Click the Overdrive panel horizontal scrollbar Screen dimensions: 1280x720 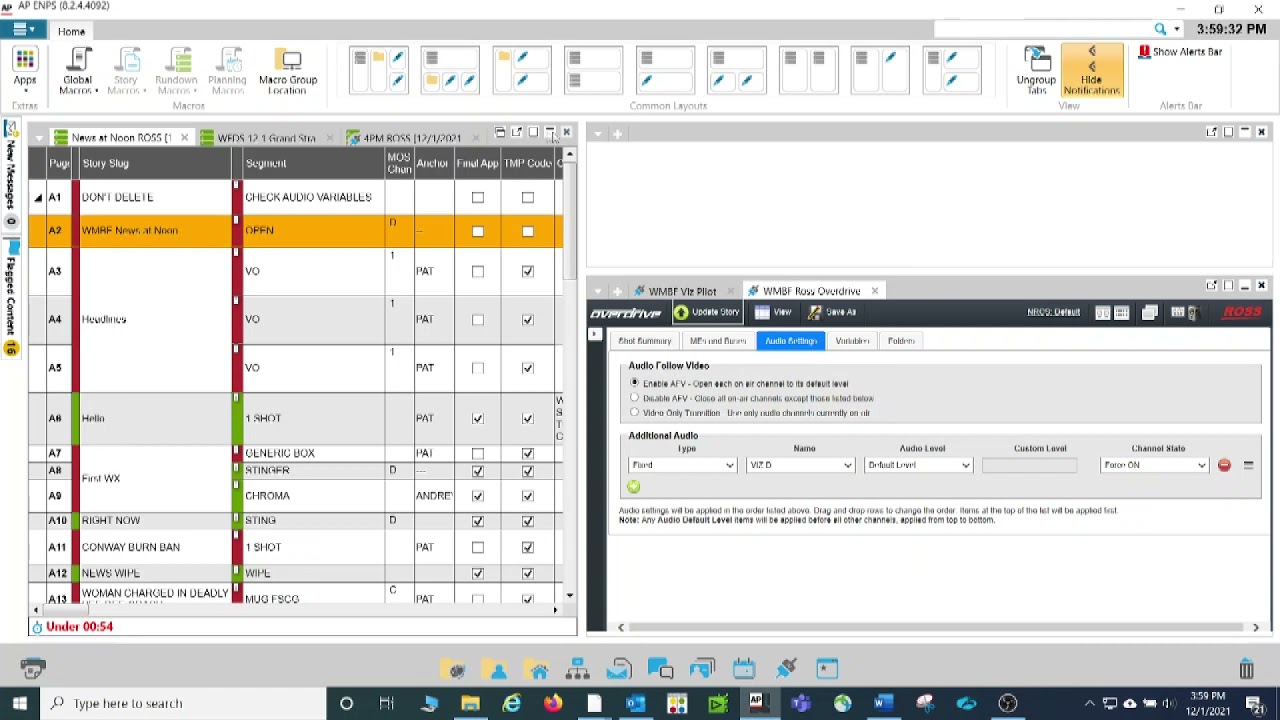pos(938,627)
